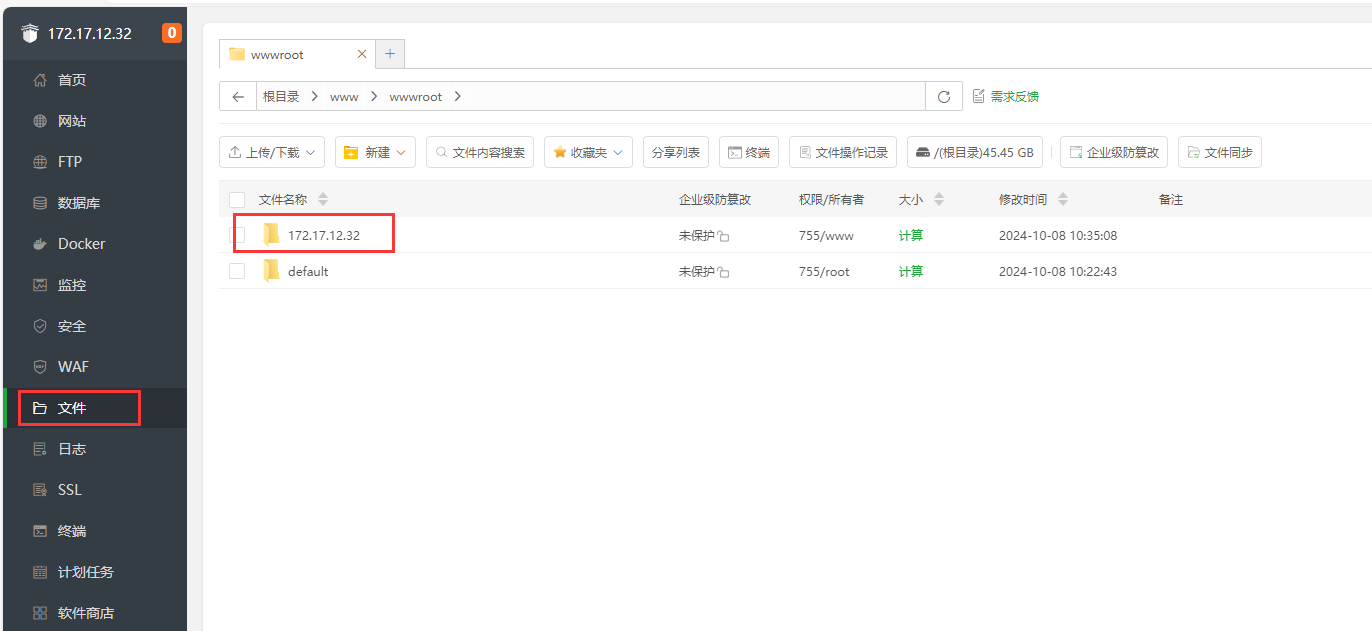
Task: Toggle the select-all checkbox in header
Action: pyautogui.click(x=237, y=200)
